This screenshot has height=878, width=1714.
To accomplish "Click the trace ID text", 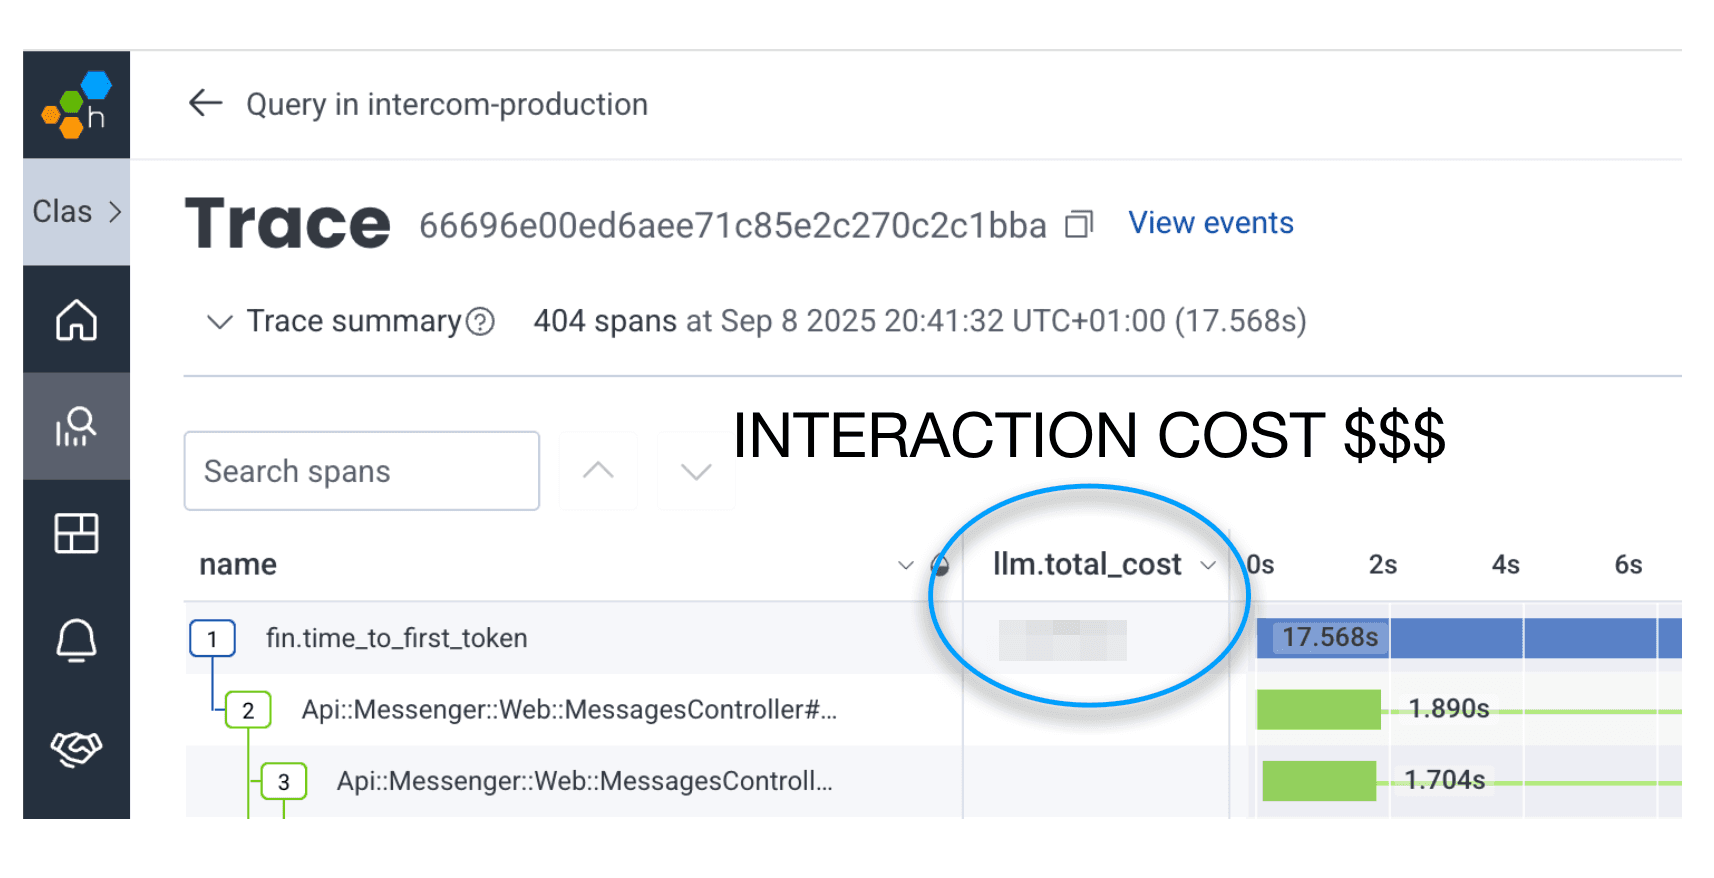I will click(733, 225).
